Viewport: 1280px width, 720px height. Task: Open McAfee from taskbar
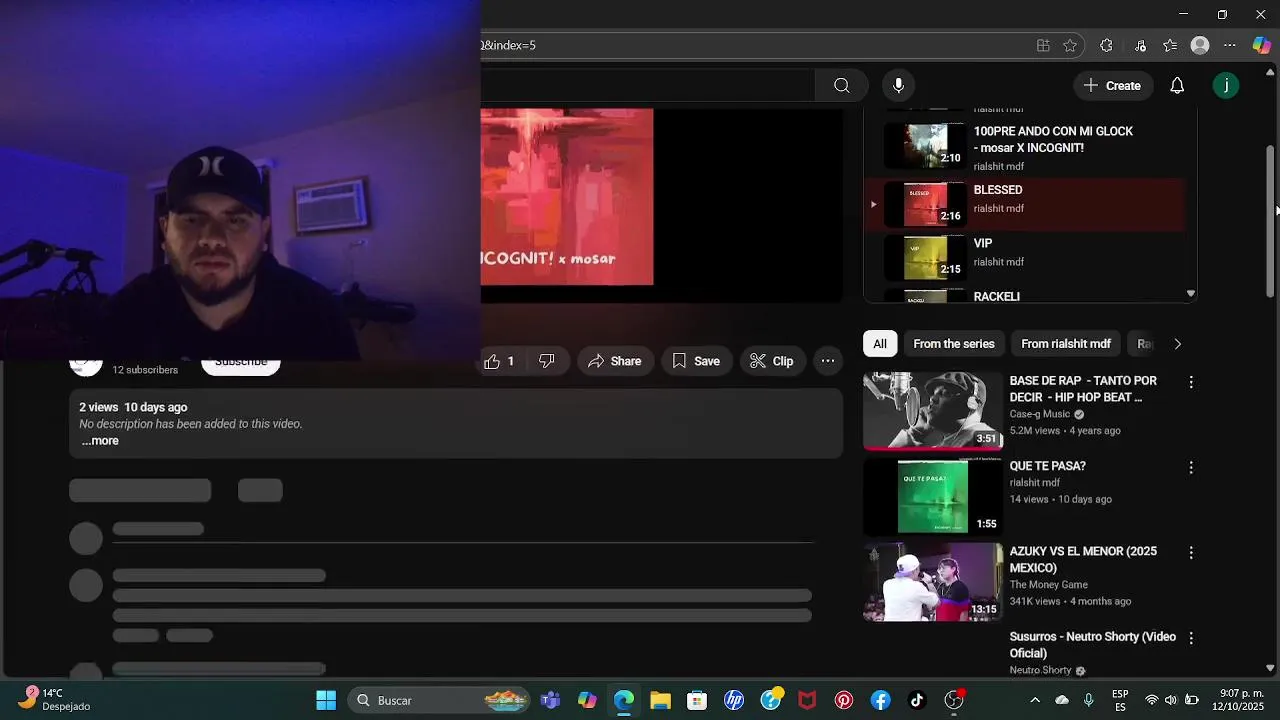[807, 700]
